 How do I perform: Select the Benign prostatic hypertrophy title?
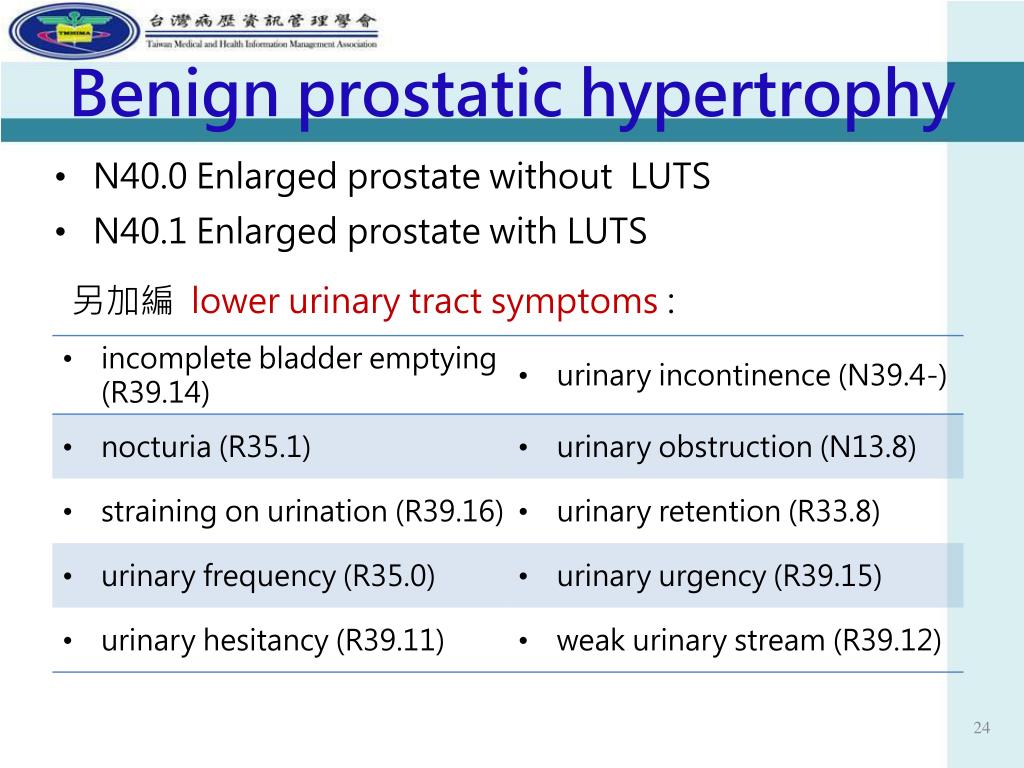pyautogui.click(x=513, y=96)
